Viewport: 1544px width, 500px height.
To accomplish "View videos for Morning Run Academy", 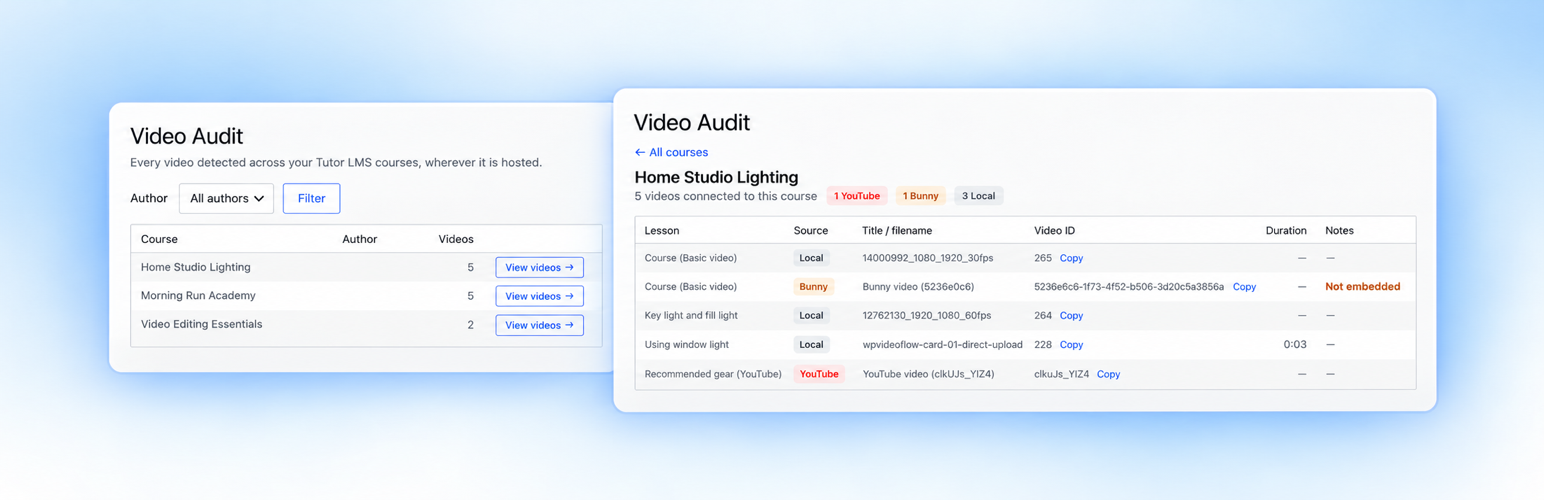I will click(x=539, y=296).
